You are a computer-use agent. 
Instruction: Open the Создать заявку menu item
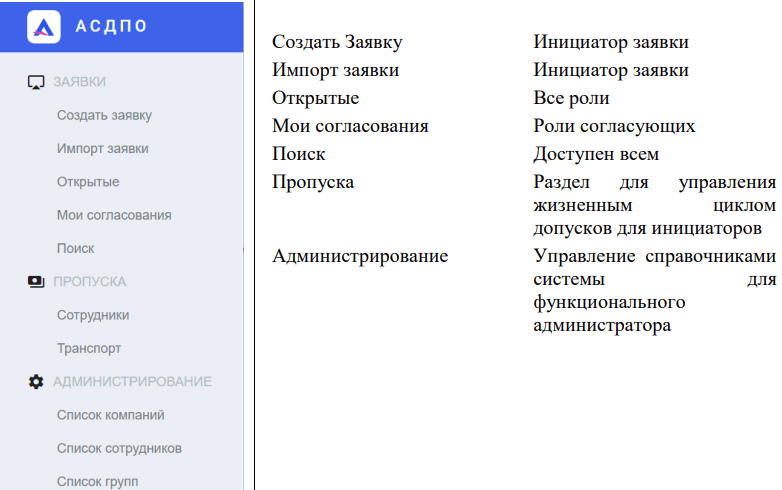[104, 115]
